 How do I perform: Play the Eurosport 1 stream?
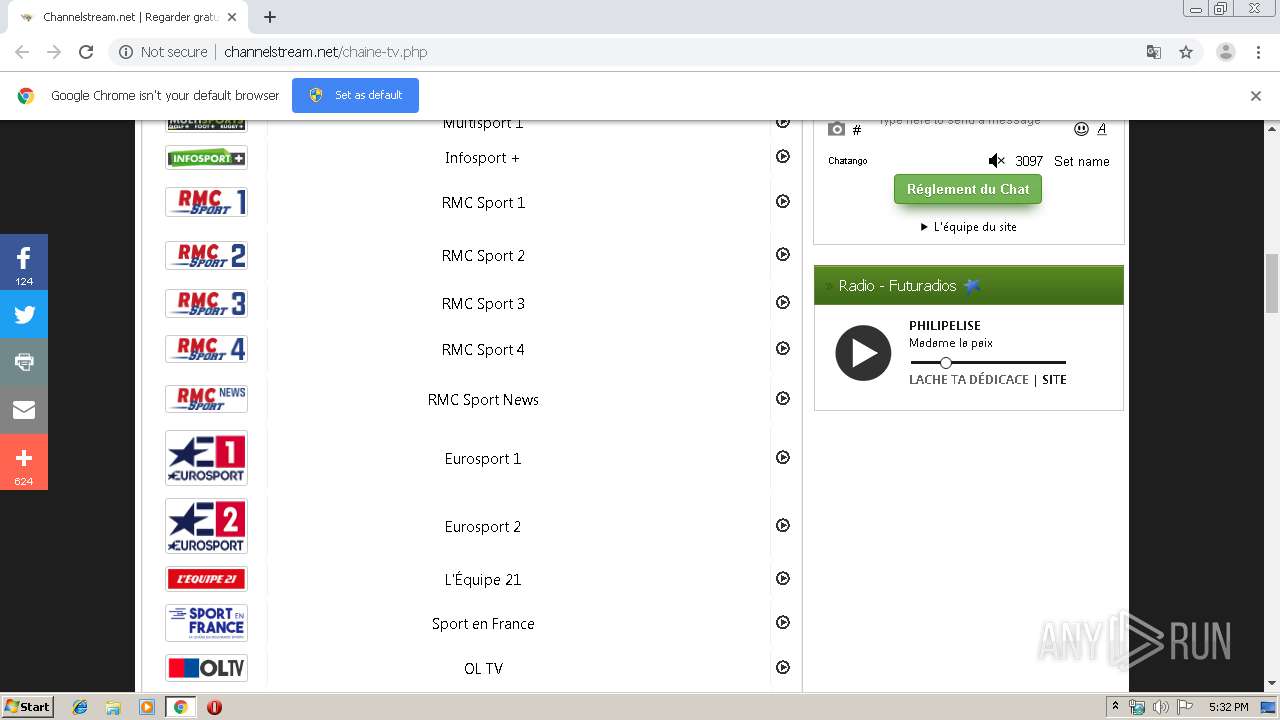pyautogui.click(x=783, y=458)
